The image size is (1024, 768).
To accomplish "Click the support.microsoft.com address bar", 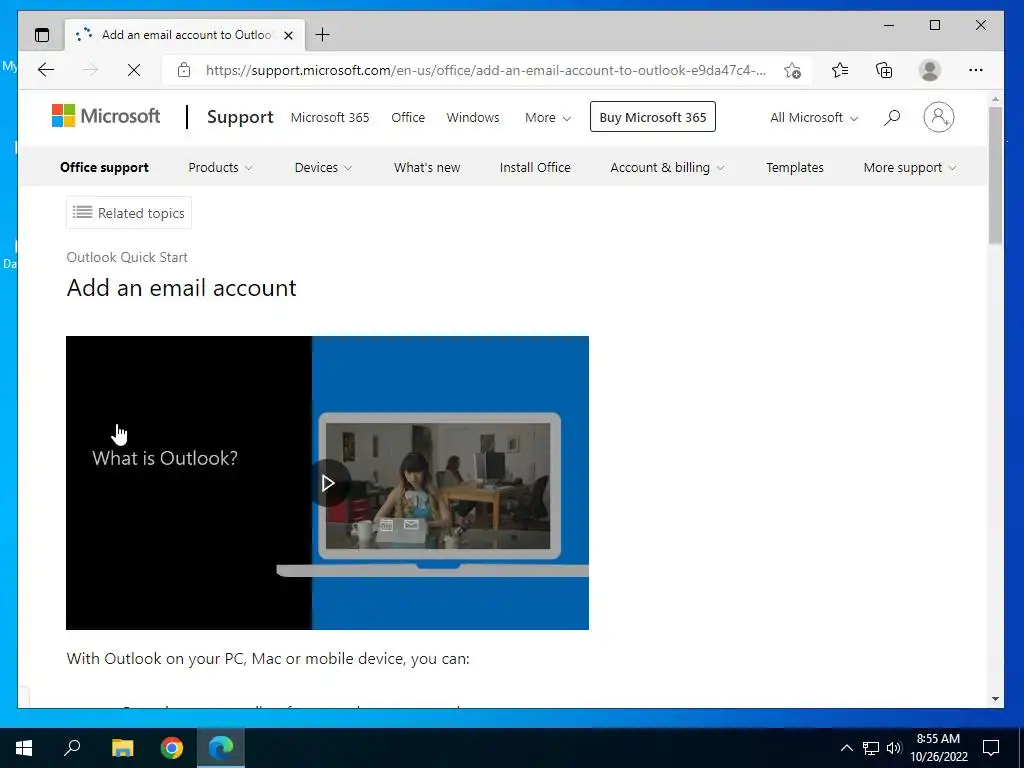I will (485, 70).
